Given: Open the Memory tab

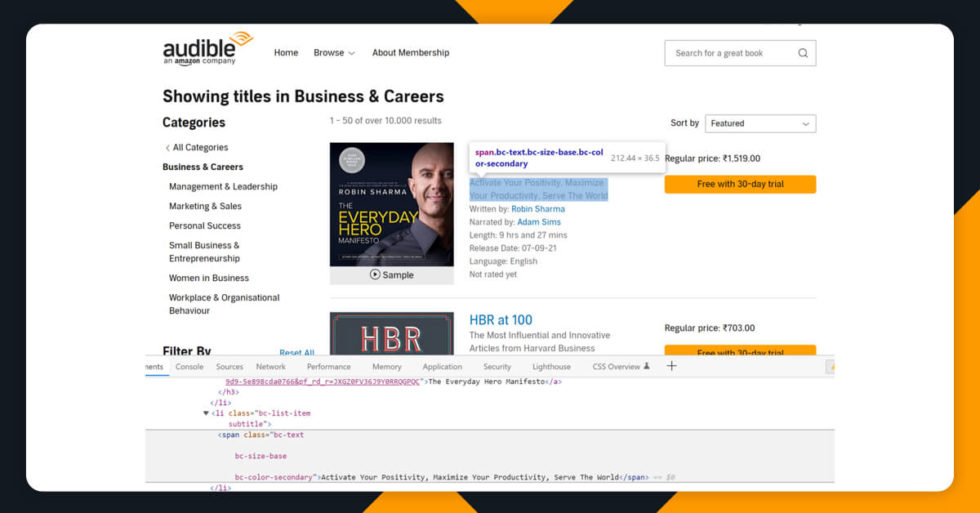Looking at the screenshot, I should 387,367.
